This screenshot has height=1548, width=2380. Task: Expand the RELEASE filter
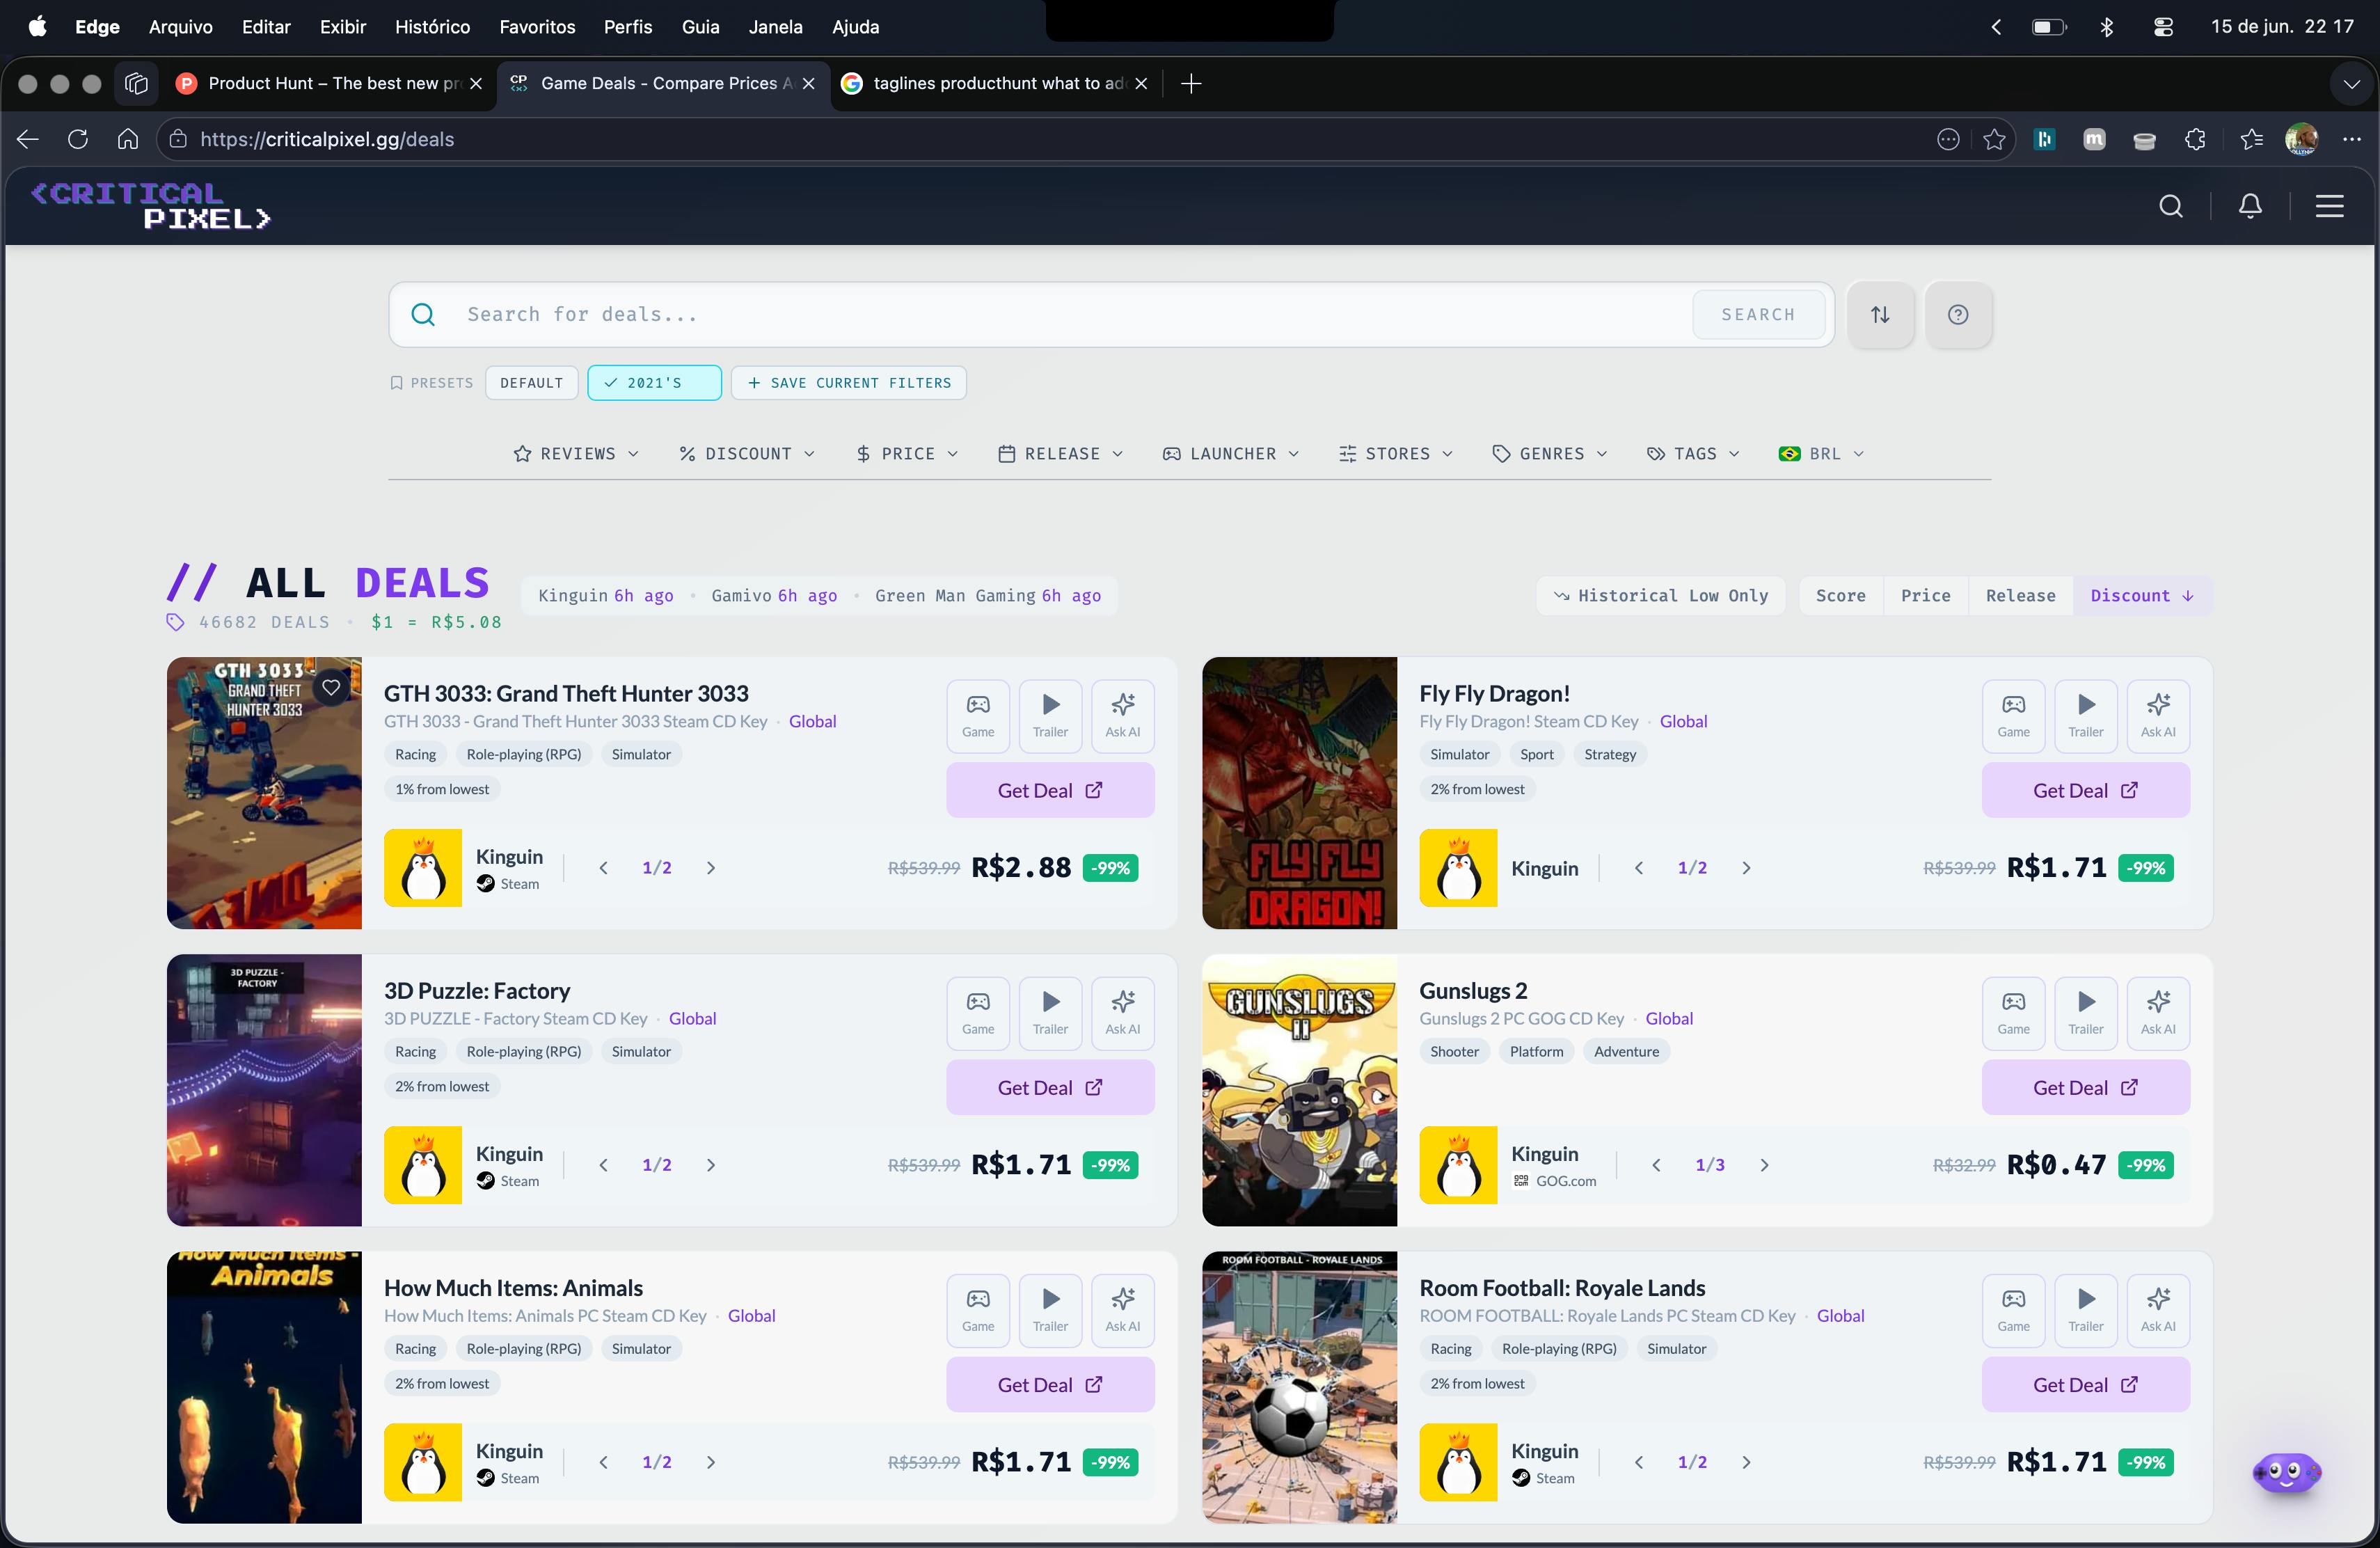click(x=1061, y=453)
